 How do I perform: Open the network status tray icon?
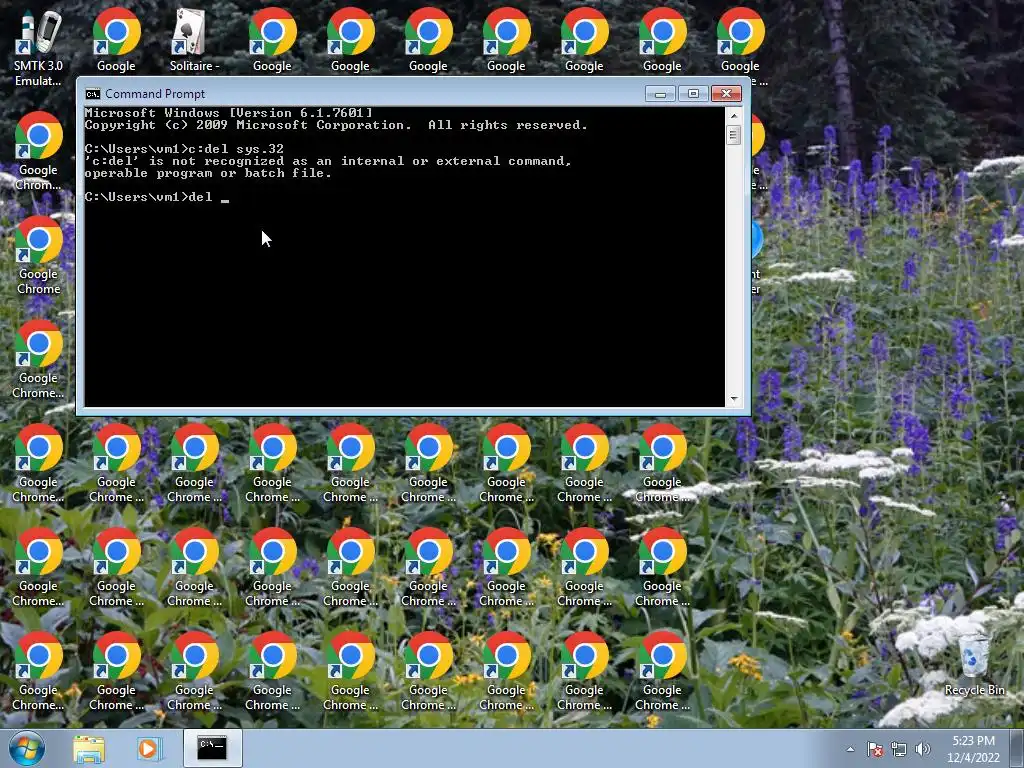coord(899,749)
